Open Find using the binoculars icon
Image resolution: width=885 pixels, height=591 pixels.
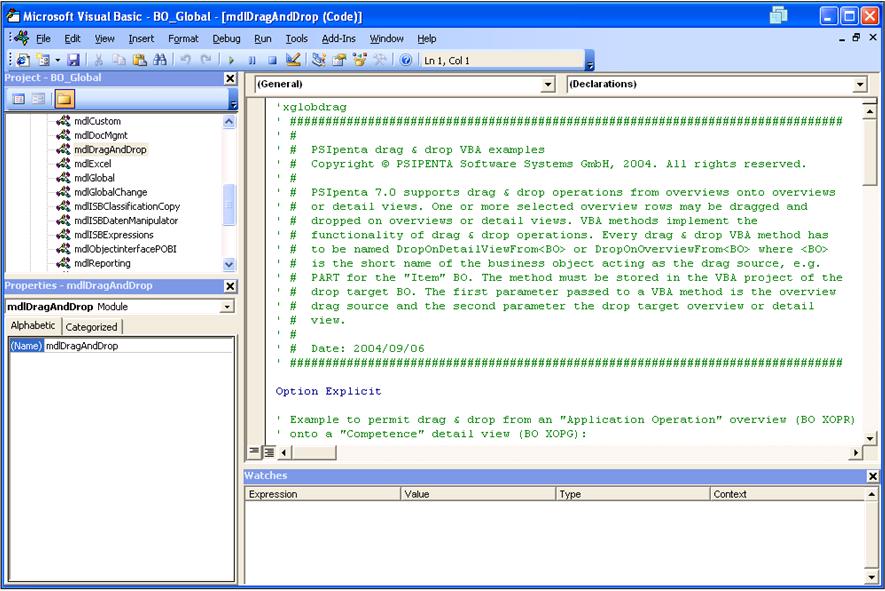160,60
